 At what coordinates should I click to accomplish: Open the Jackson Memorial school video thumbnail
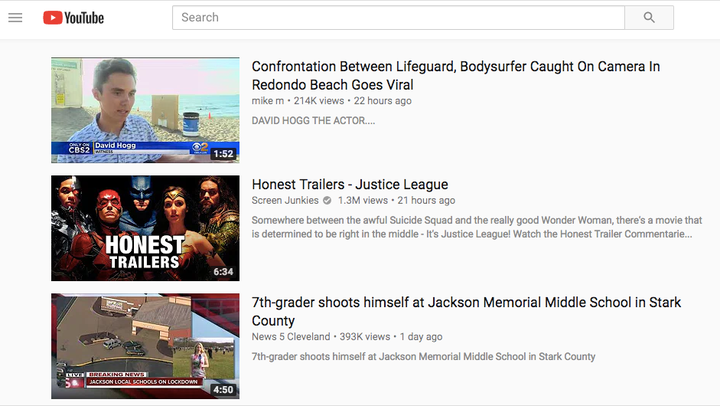pos(145,346)
